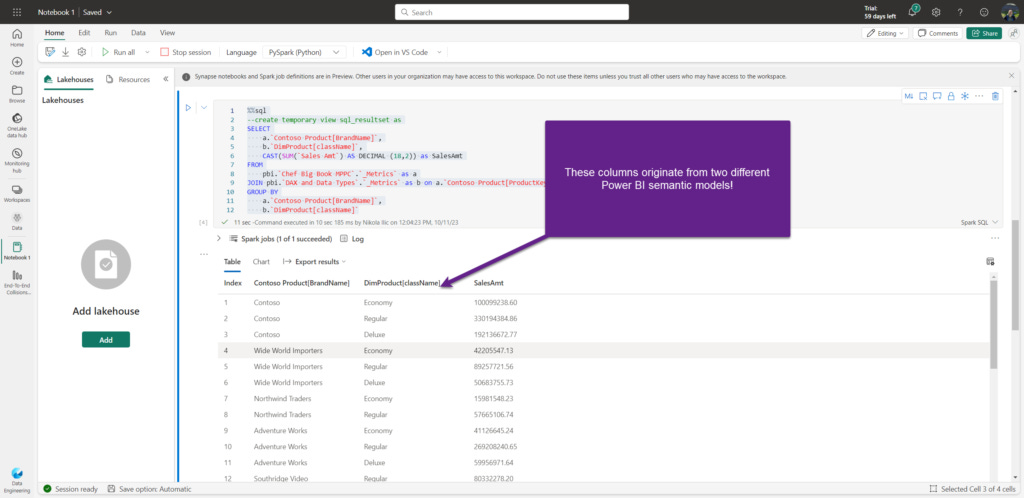
Task: Open the notifications bell icon
Action: point(912,12)
